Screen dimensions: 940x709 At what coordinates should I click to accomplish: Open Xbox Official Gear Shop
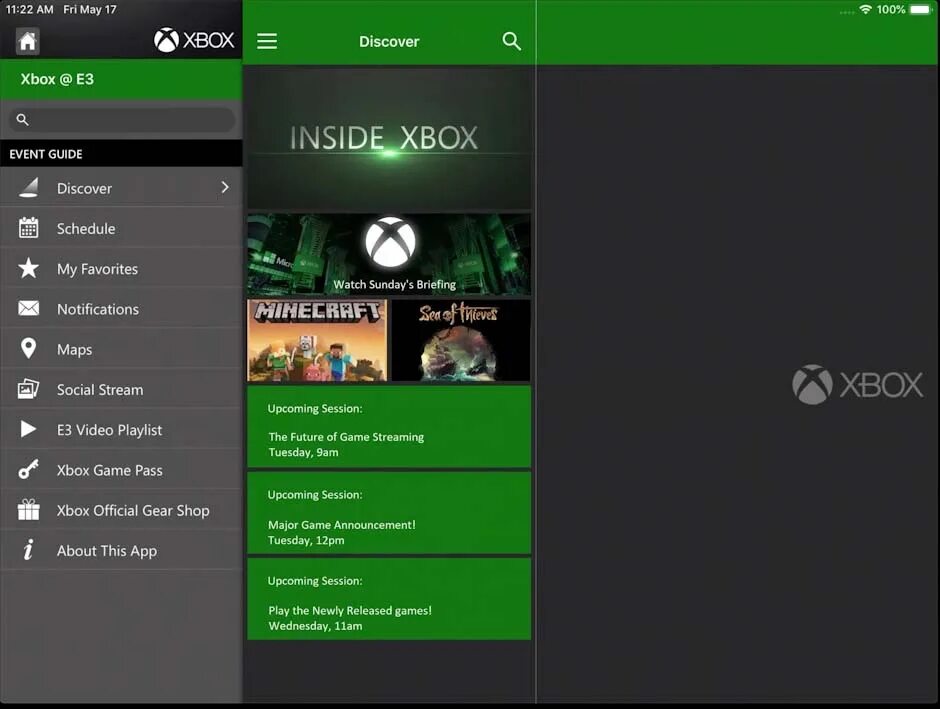tap(122, 510)
